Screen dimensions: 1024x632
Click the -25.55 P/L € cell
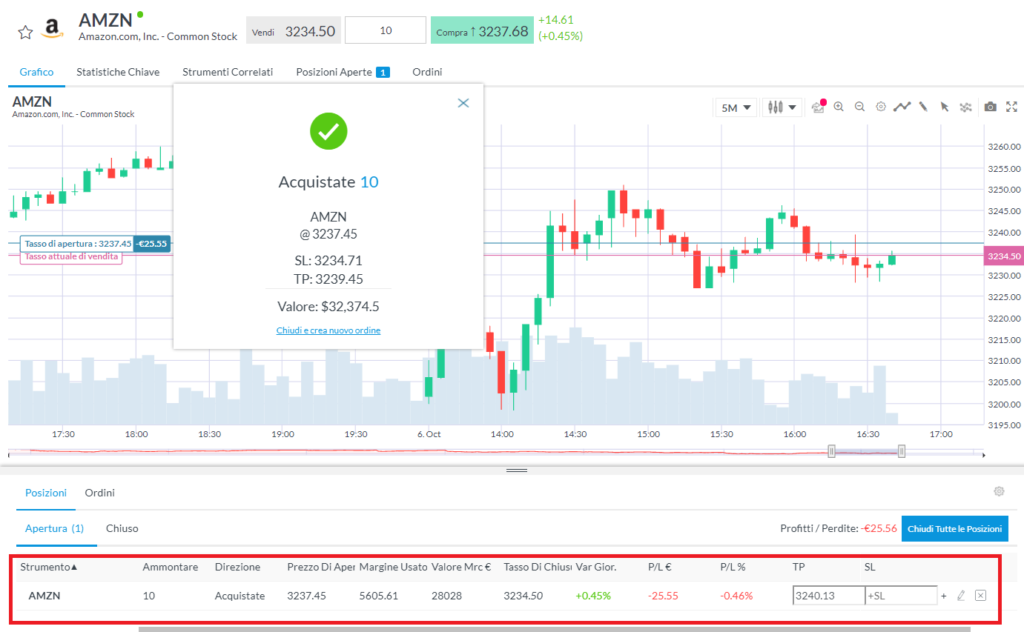pyautogui.click(x=663, y=595)
